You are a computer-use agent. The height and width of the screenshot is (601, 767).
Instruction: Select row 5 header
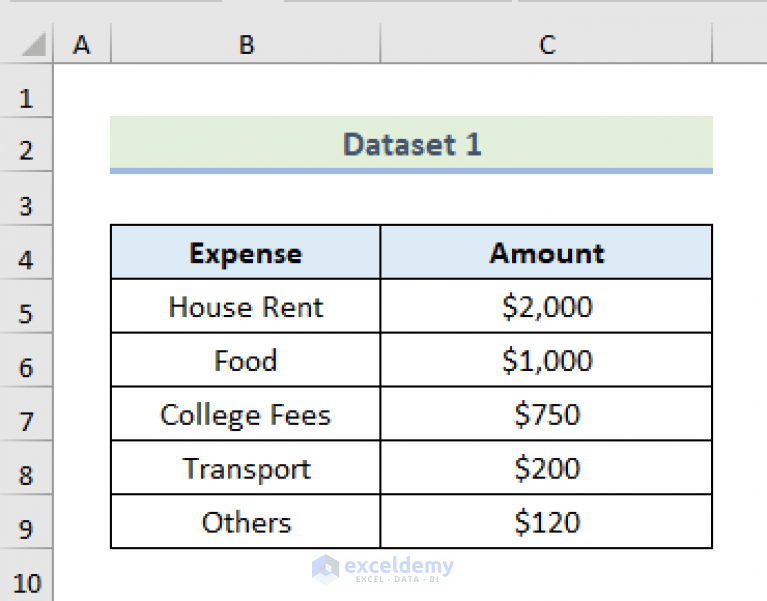(x=26, y=306)
